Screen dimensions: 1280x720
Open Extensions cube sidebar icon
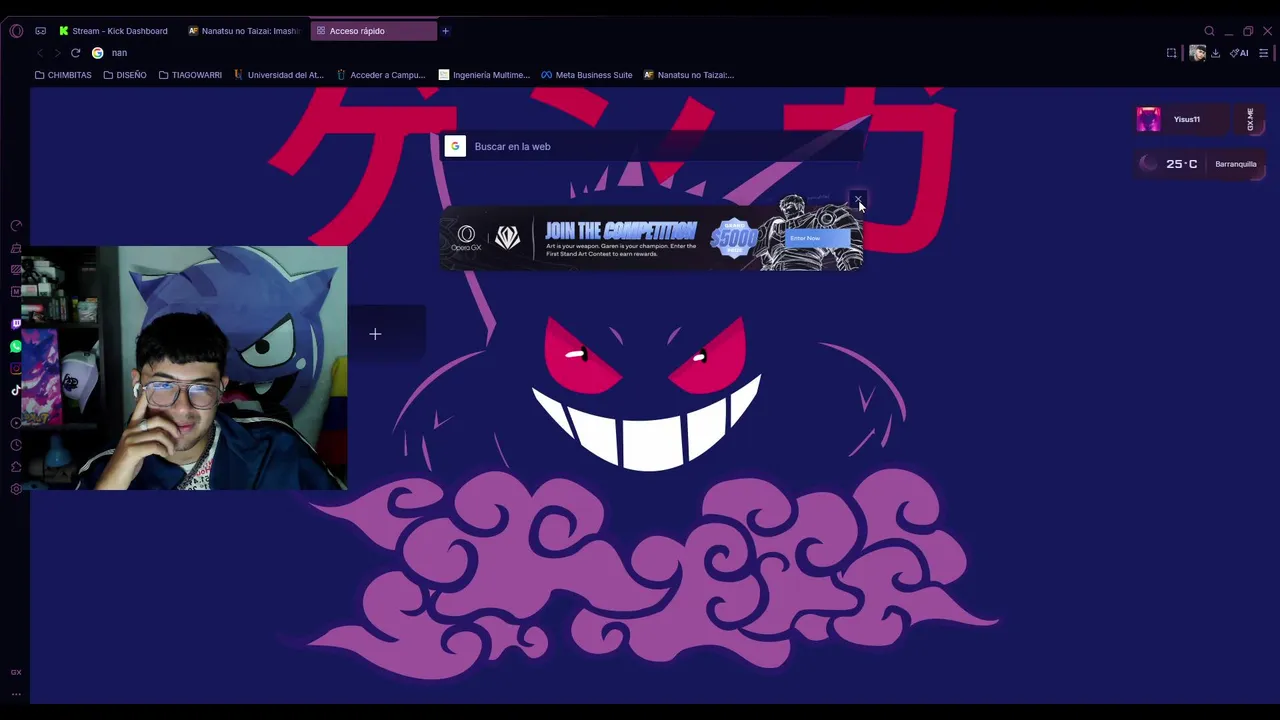pyautogui.click(x=16, y=467)
